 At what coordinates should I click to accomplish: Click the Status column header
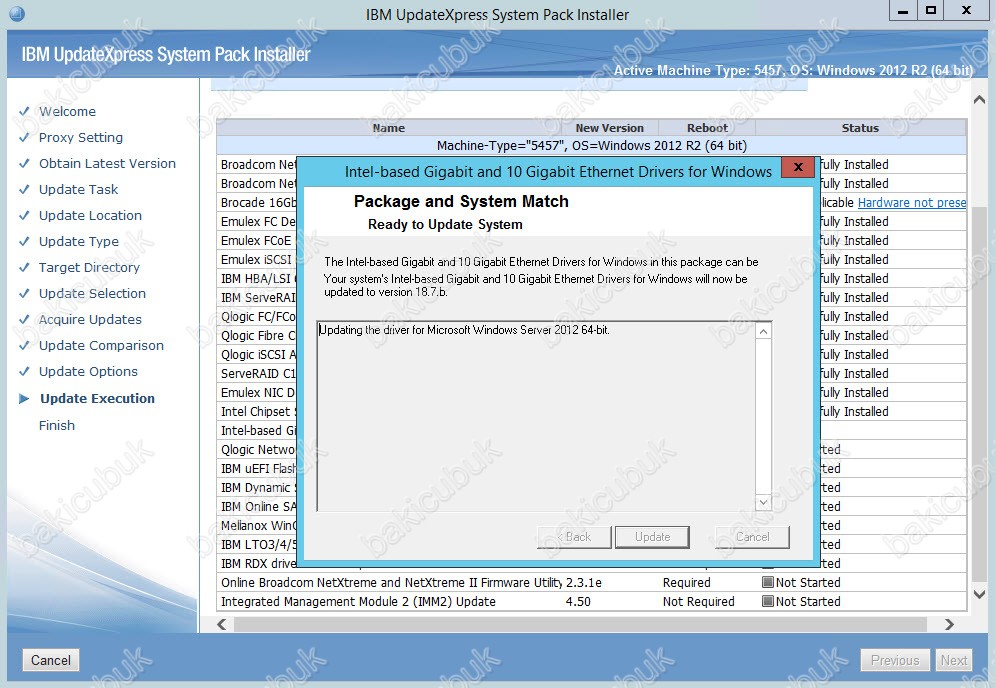[860, 128]
